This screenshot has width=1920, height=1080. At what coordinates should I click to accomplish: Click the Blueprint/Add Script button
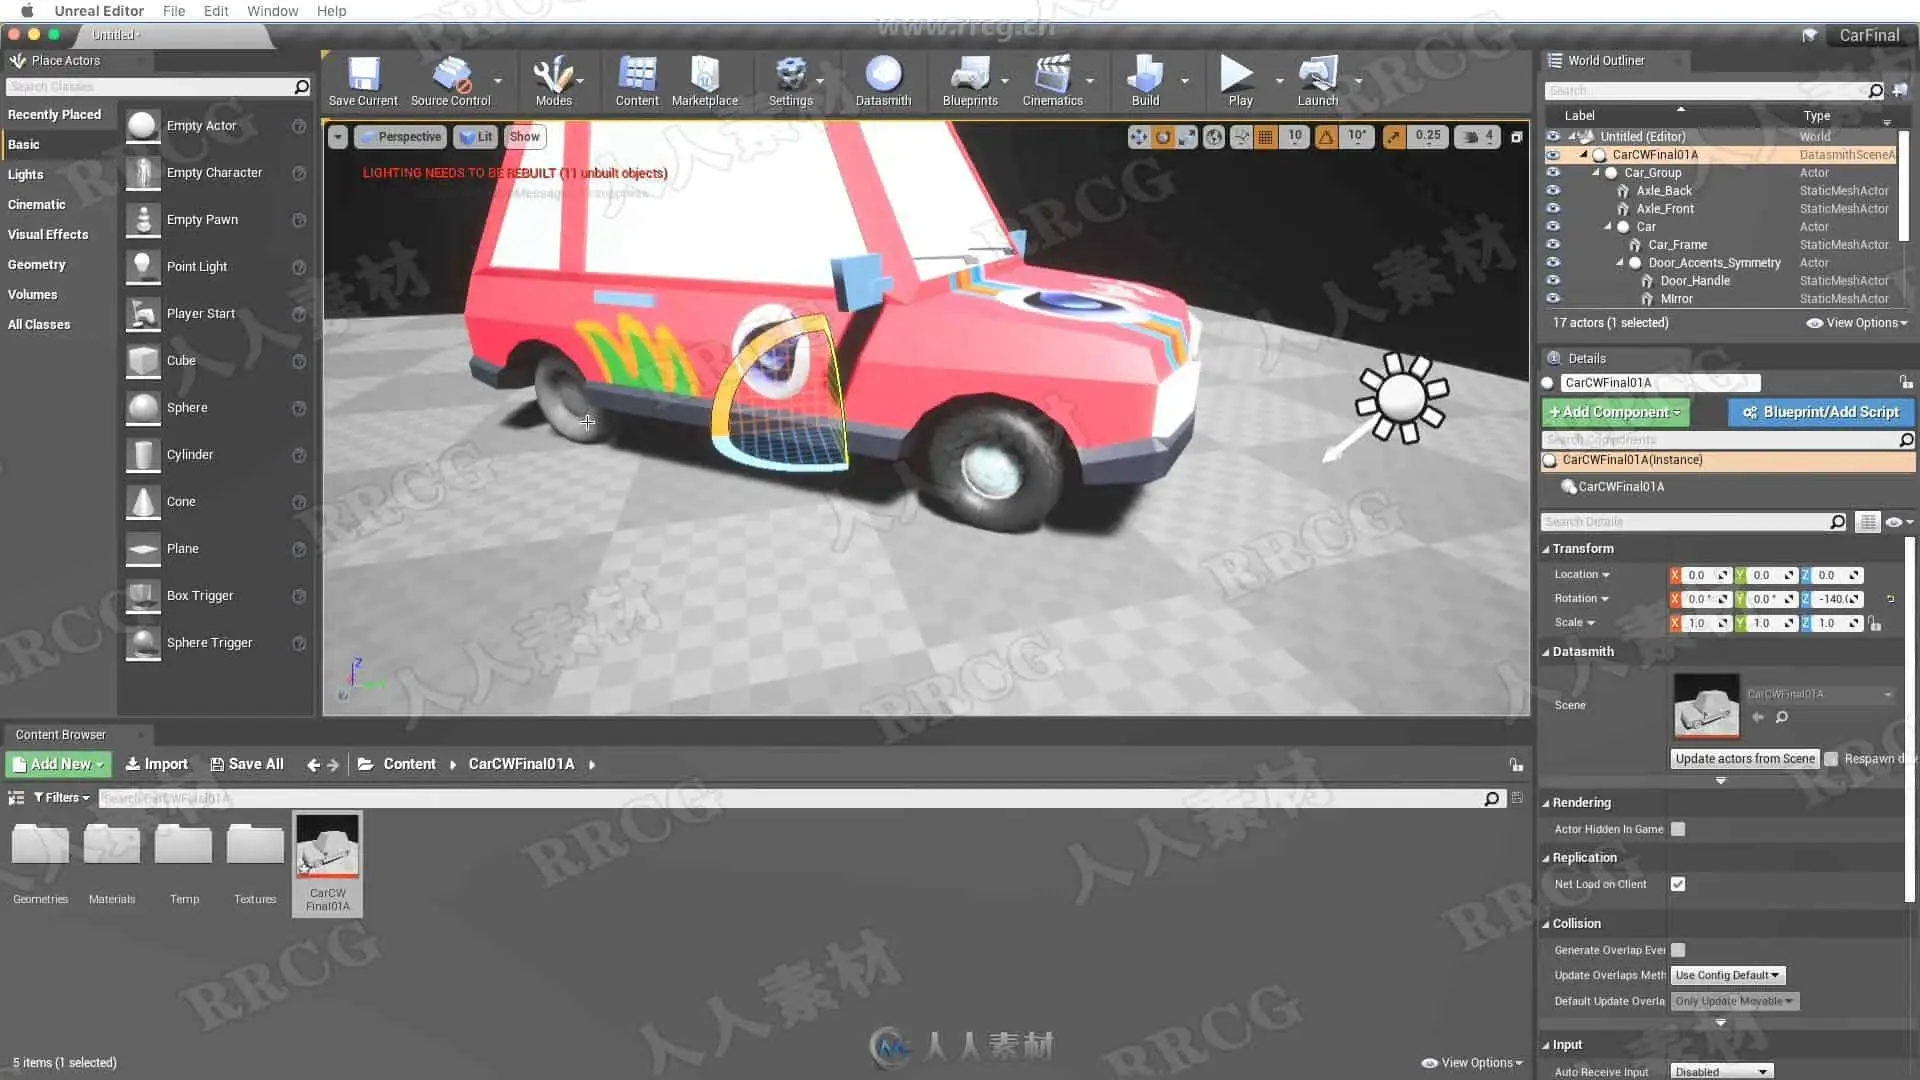(1820, 412)
